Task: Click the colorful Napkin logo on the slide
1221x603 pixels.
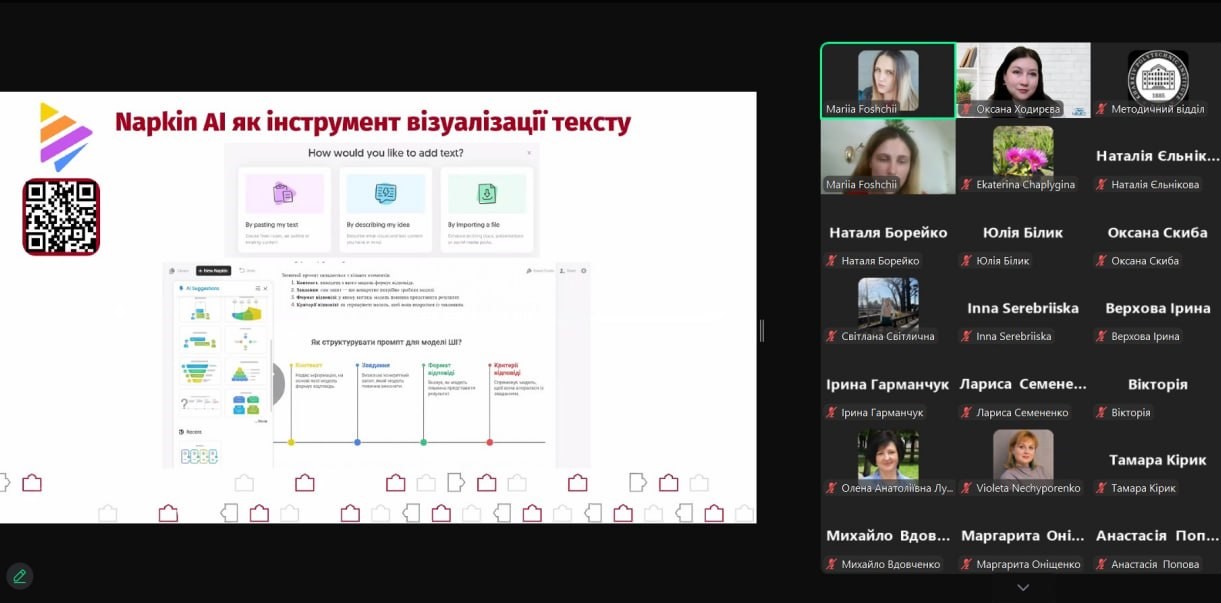Action: (x=65, y=136)
